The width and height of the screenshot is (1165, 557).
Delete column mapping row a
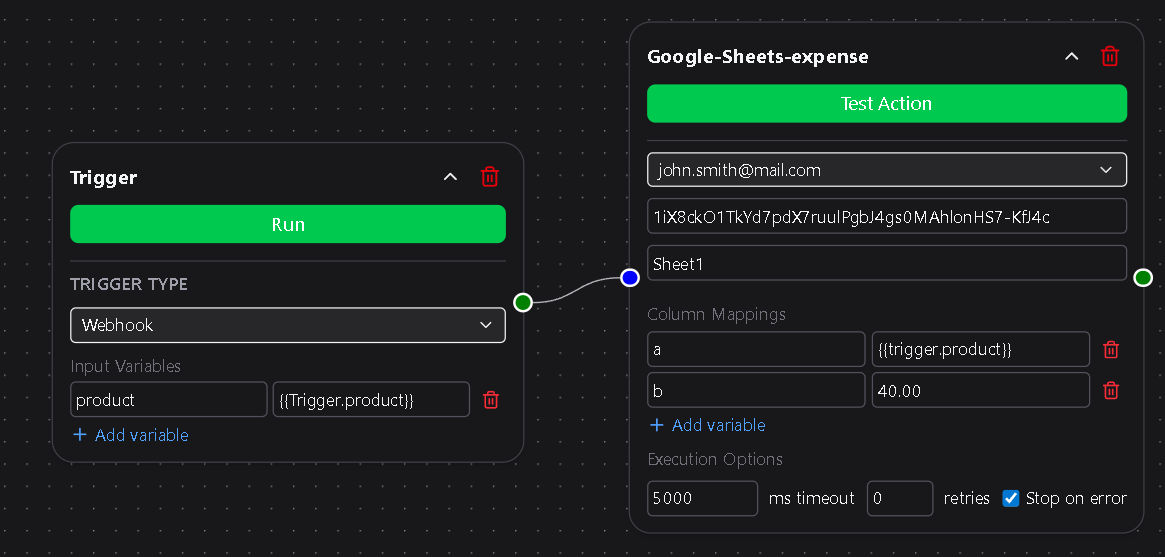pyautogui.click(x=1110, y=349)
